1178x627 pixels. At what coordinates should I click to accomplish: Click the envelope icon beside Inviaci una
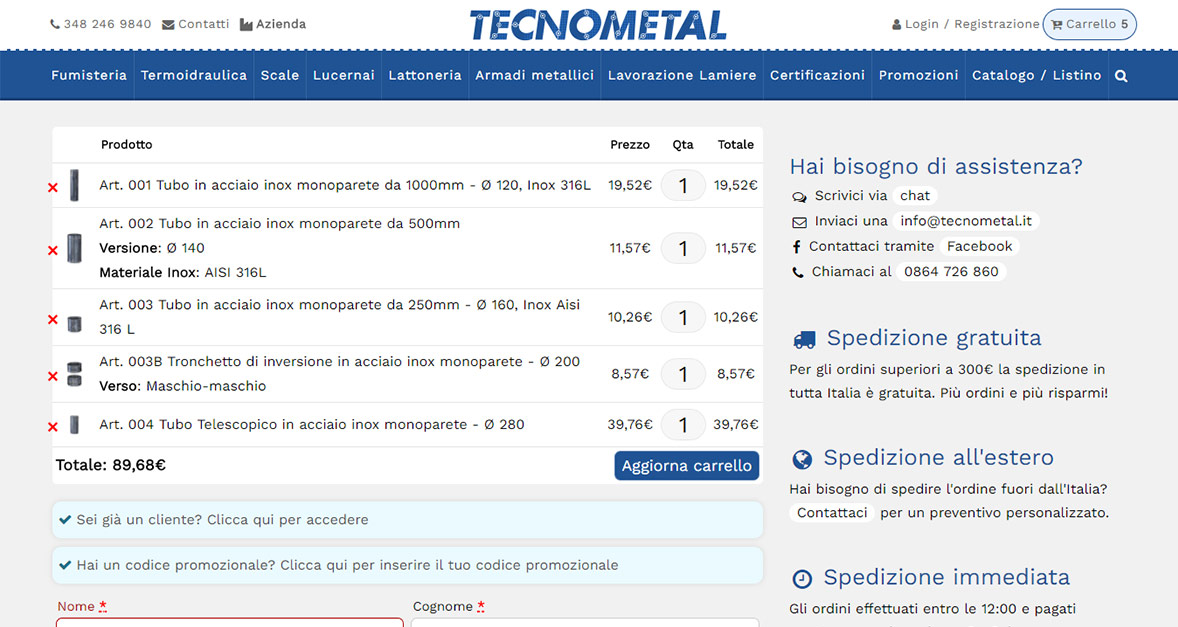tap(799, 222)
